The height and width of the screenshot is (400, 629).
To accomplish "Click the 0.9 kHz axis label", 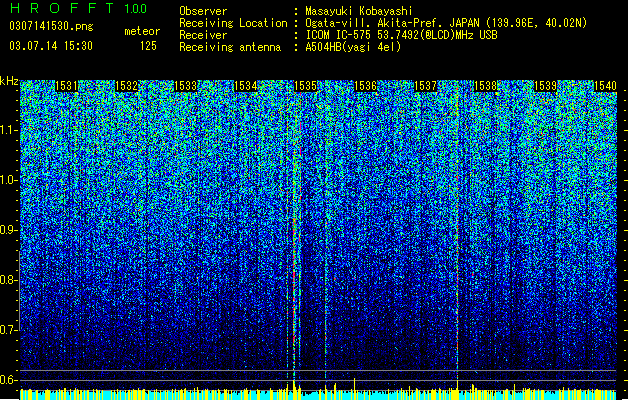I will pyautogui.click(x=9, y=230).
